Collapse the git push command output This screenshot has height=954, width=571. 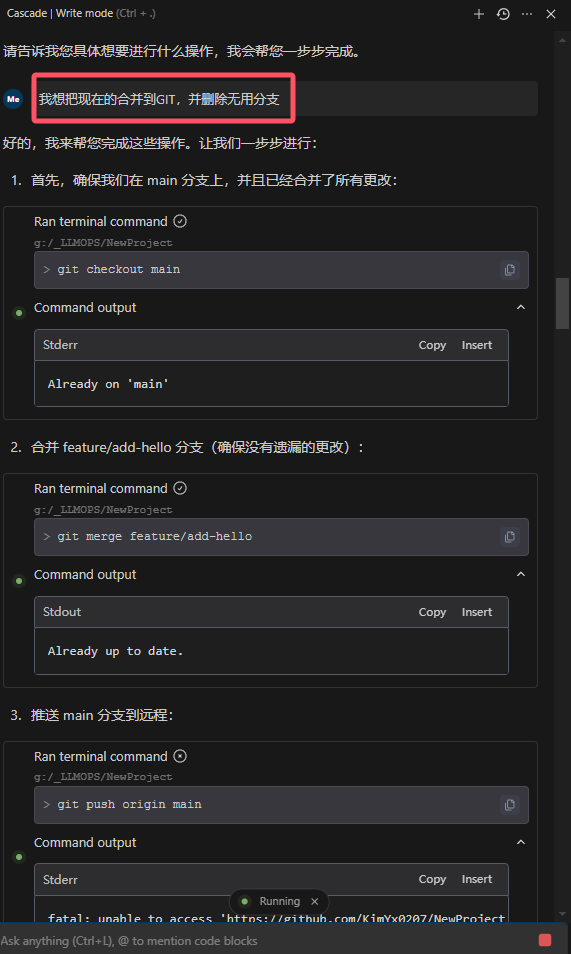pos(521,842)
